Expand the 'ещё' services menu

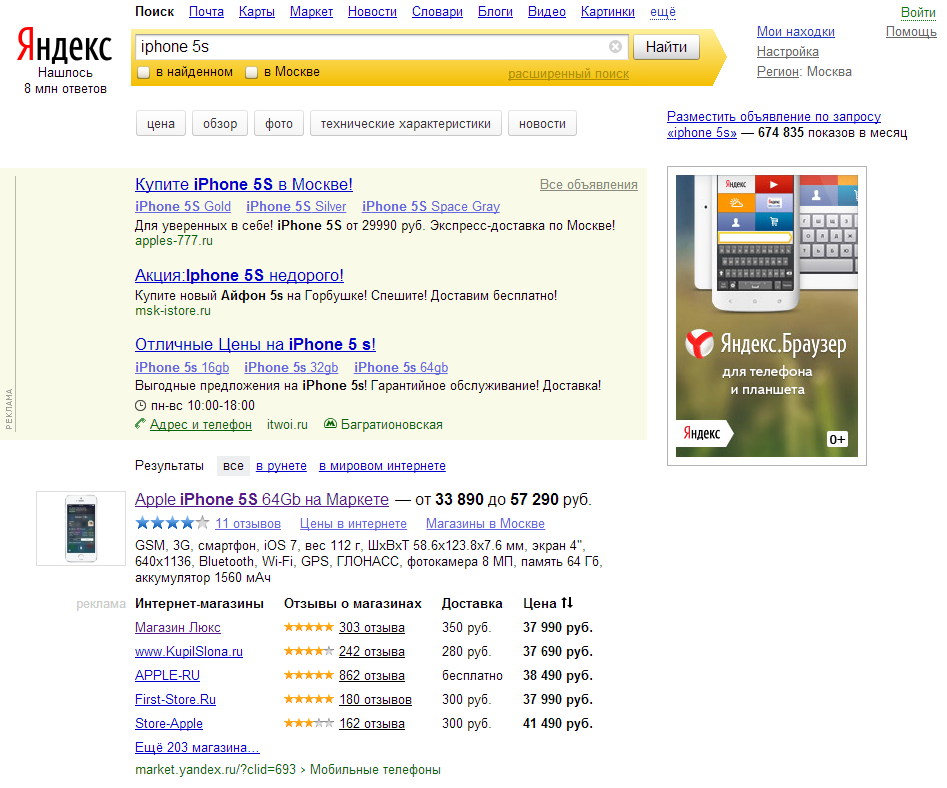tap(663, 11)
